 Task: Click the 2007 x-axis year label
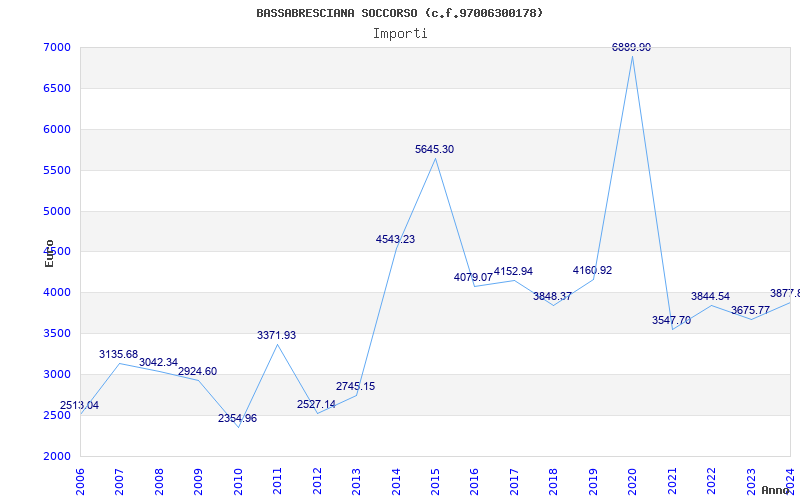119,482
